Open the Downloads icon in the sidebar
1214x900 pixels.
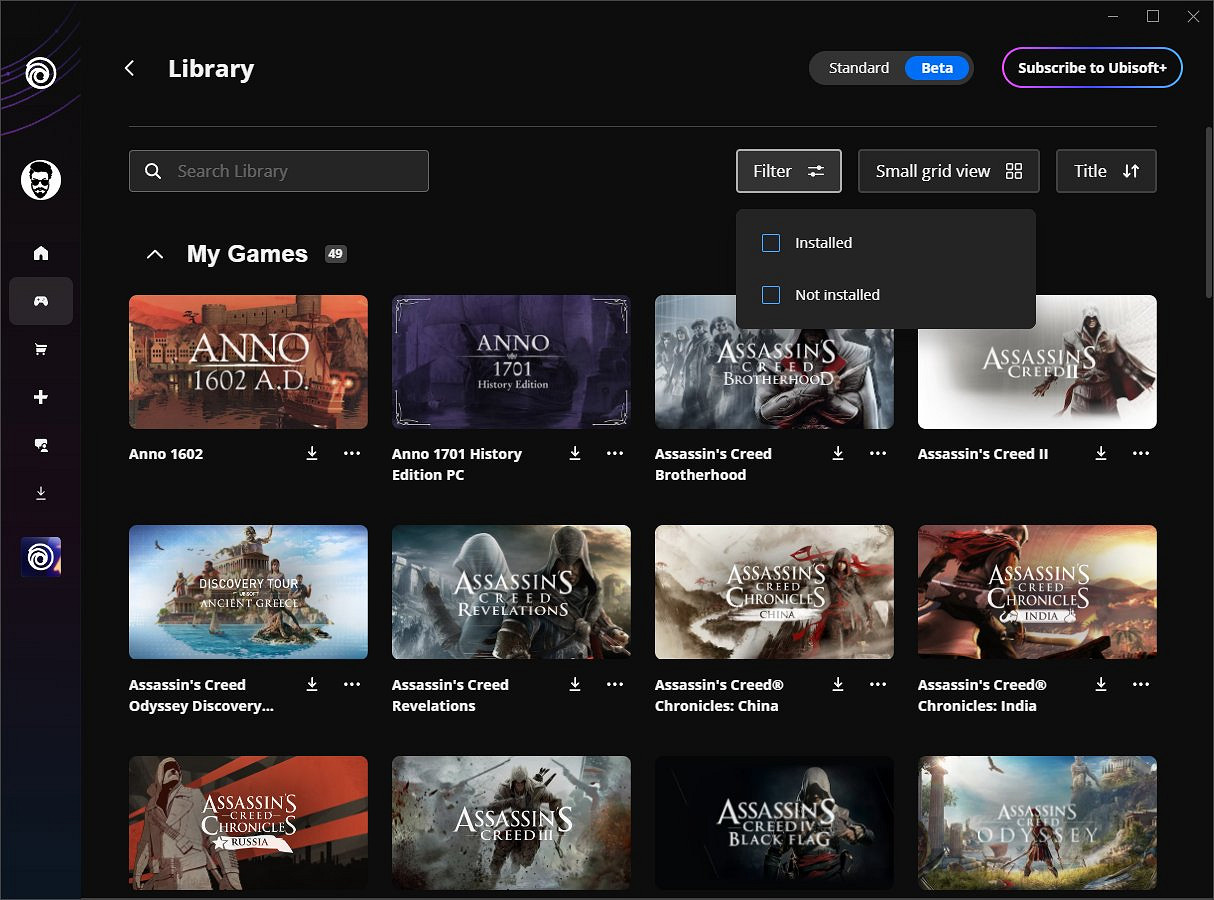click(41, 493)
